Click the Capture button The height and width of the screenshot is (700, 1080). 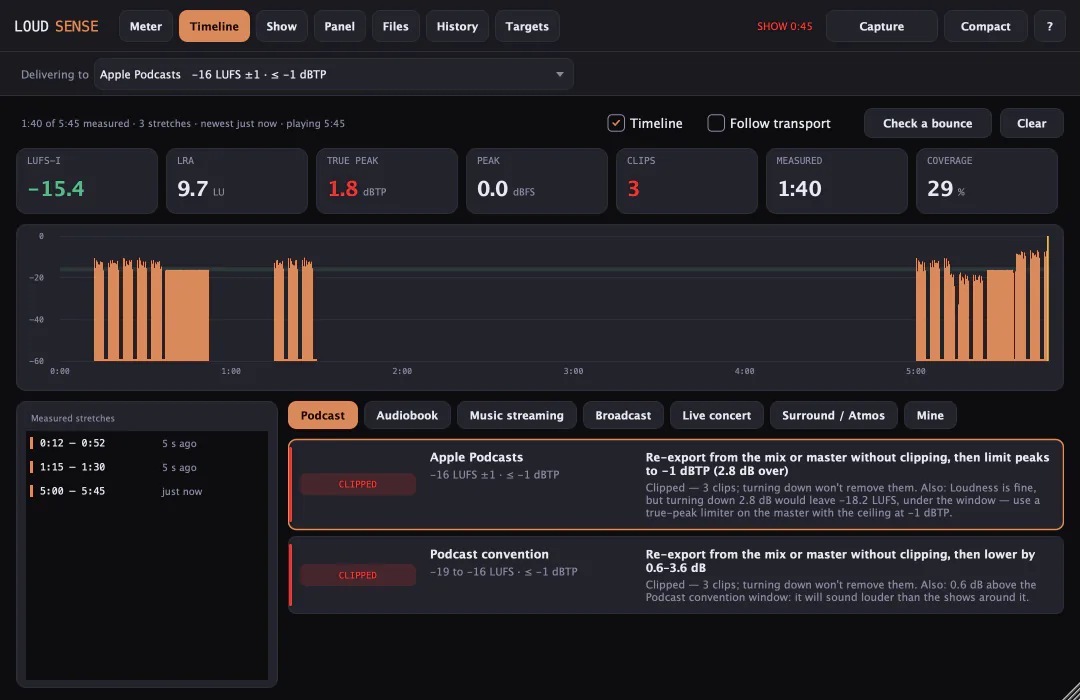pyautogui.click(x=882, y=26)
